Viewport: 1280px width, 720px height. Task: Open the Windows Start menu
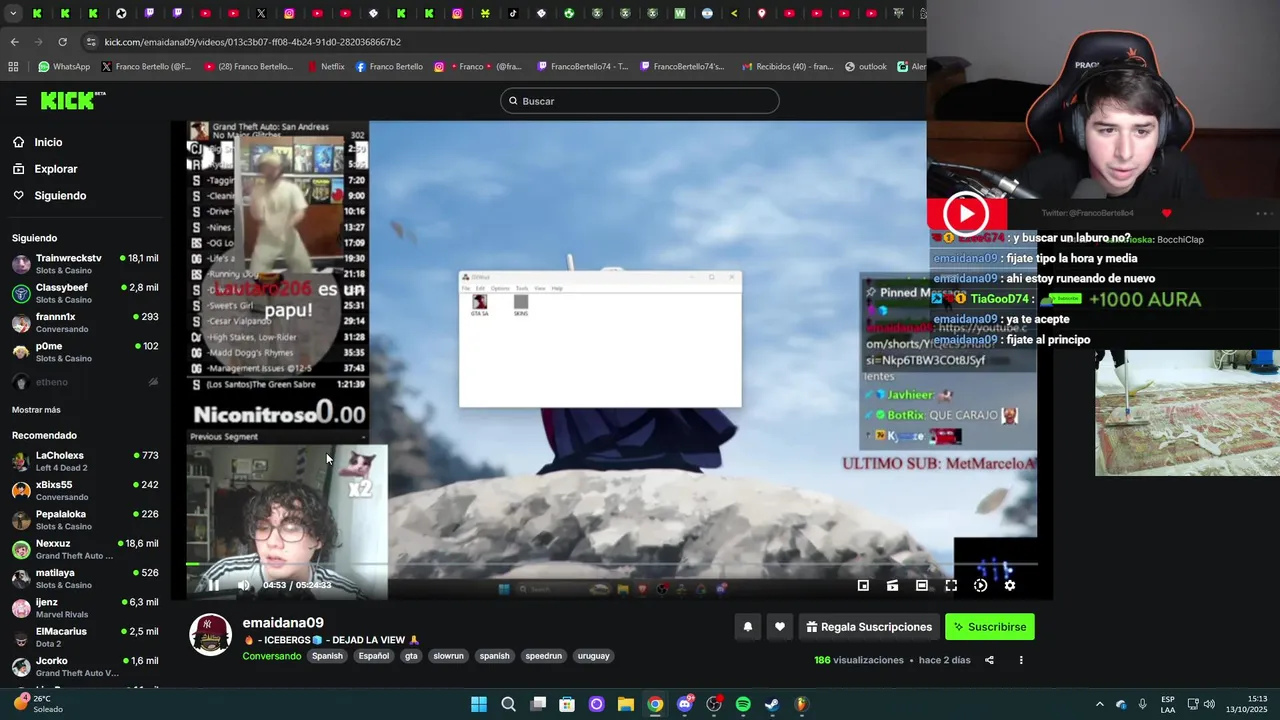[x=479, y=704]
